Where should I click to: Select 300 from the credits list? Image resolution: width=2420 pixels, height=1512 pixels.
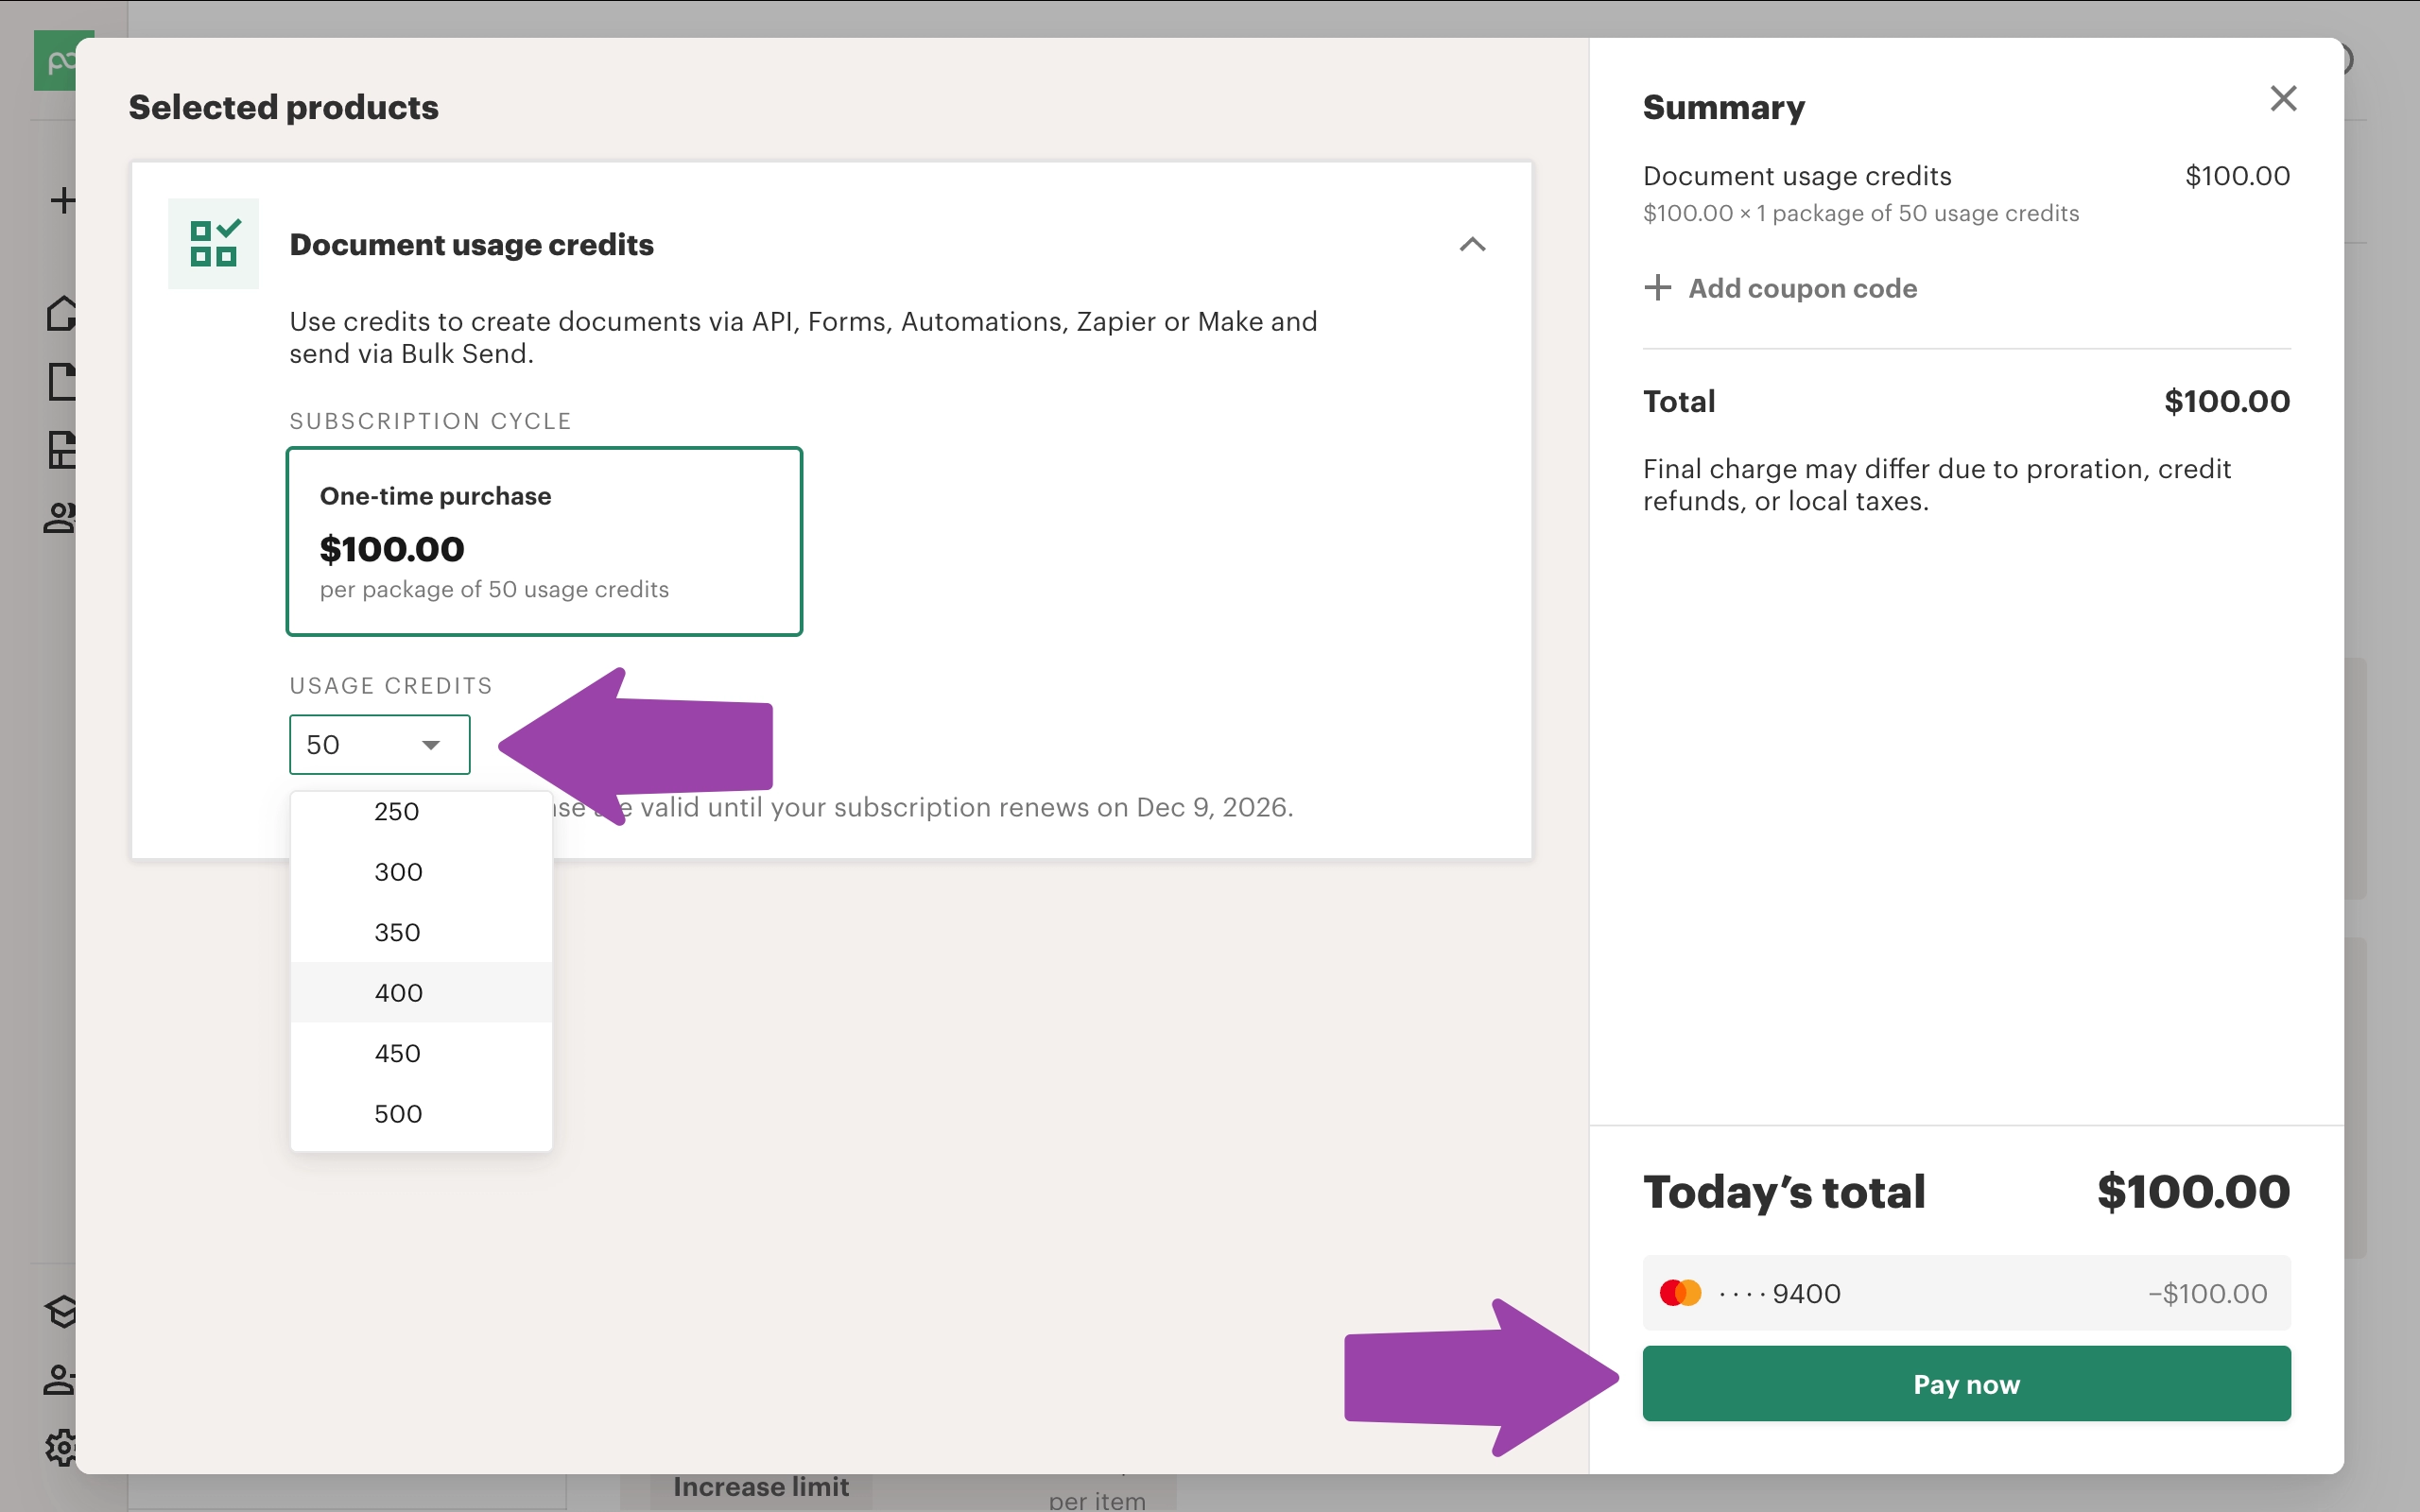[421, 871]
